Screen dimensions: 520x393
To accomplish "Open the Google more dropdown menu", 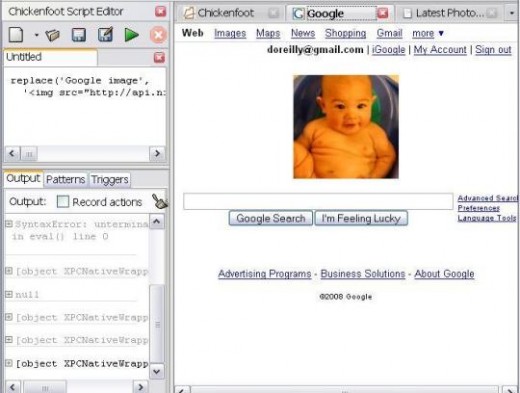I will click(x=428, y=33).
